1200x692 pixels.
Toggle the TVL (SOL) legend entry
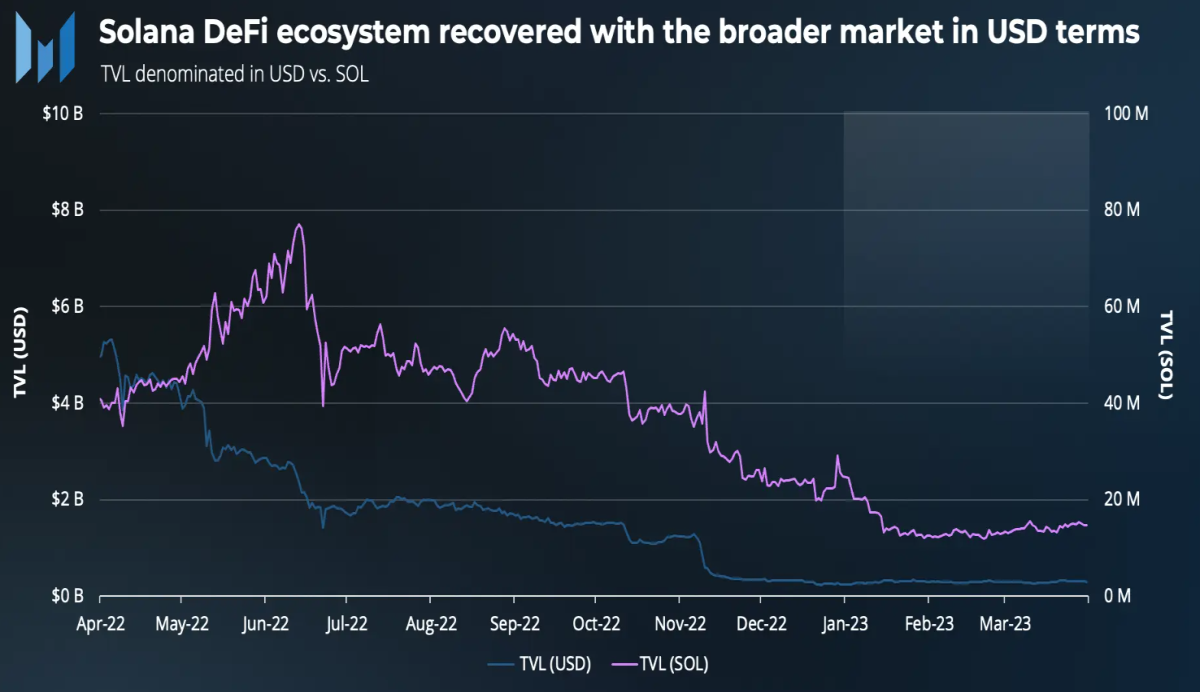[x=661, y=662]
